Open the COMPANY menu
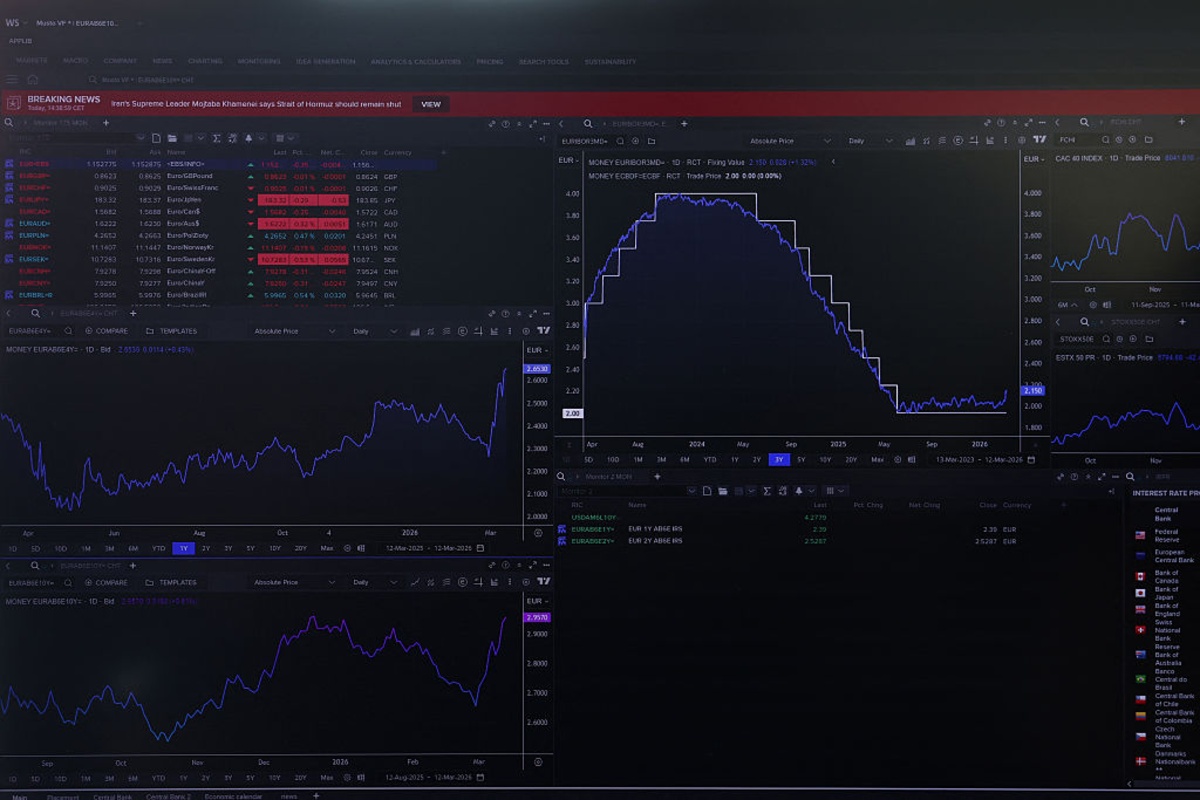The height and width of the screenshot is (800, 1200). [120, 61]
